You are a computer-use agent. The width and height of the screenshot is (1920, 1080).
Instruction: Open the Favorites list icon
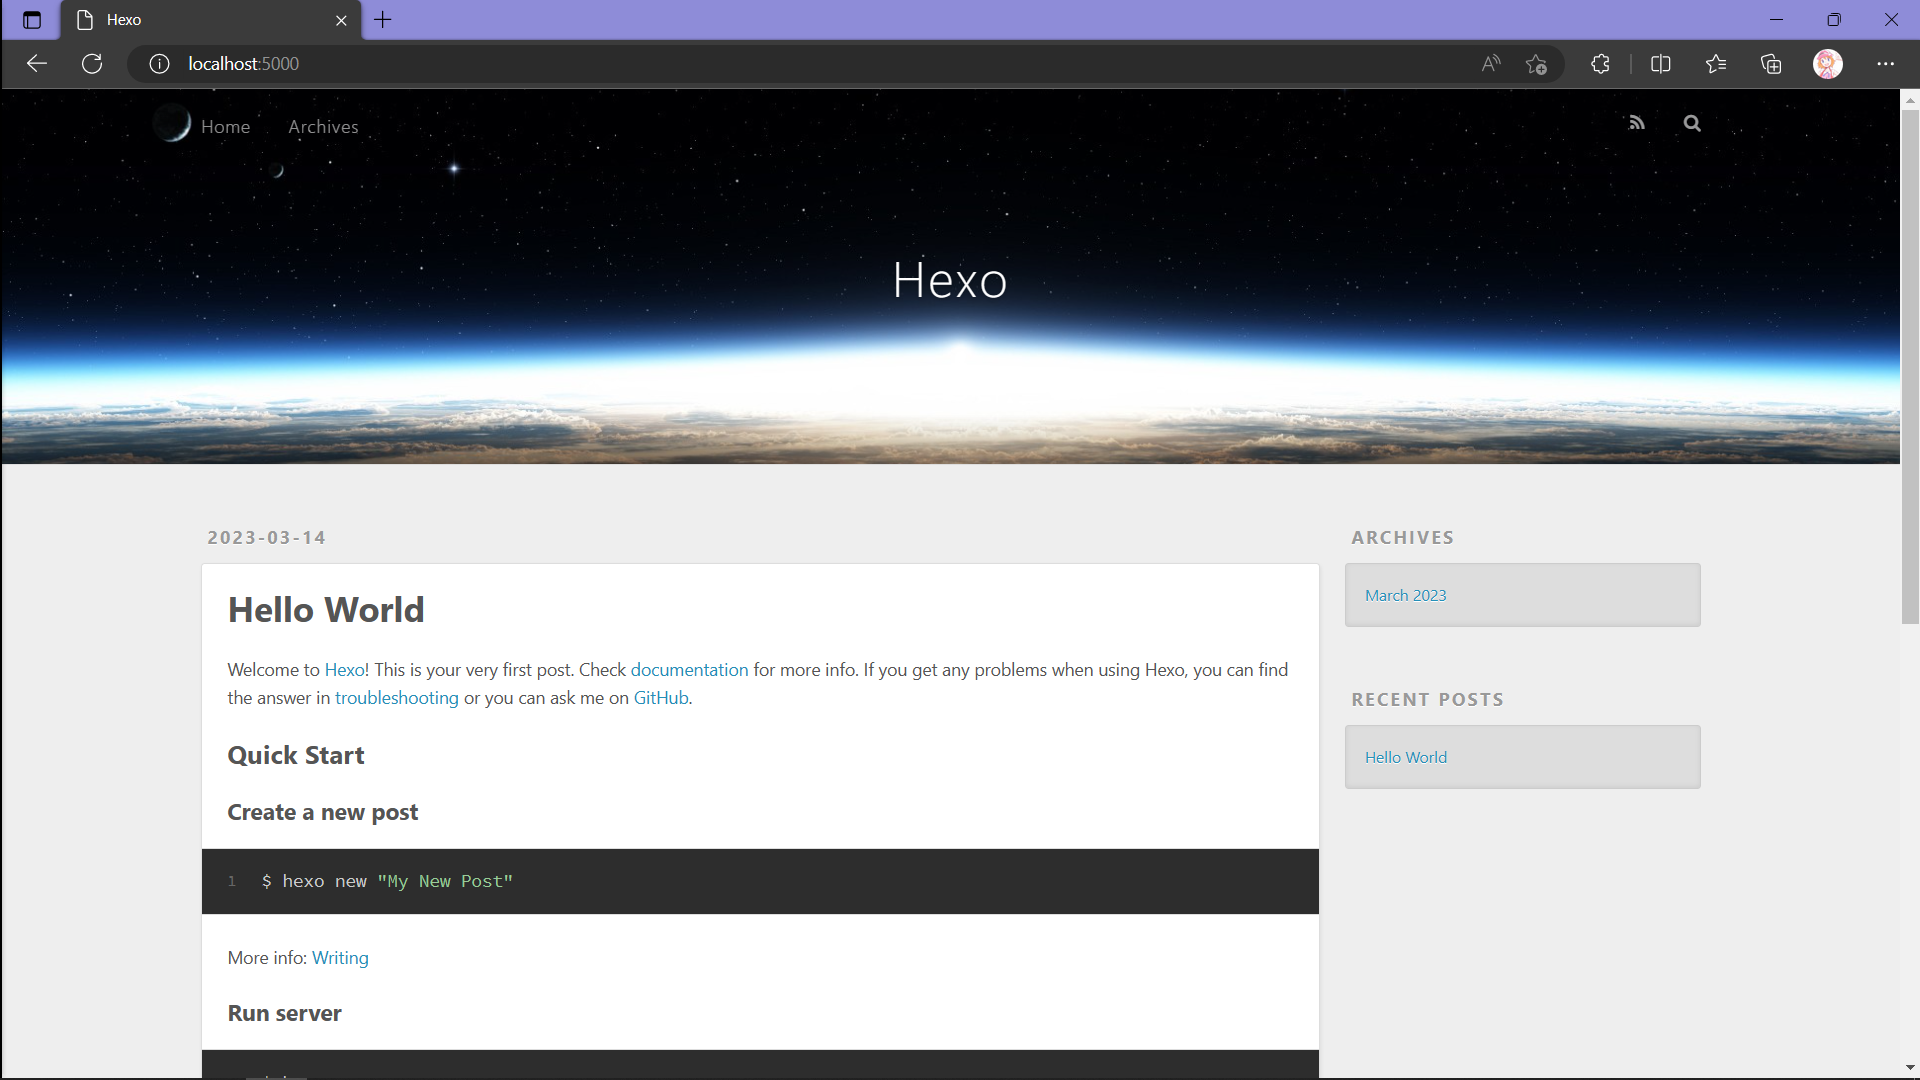tap(1716, 64)
